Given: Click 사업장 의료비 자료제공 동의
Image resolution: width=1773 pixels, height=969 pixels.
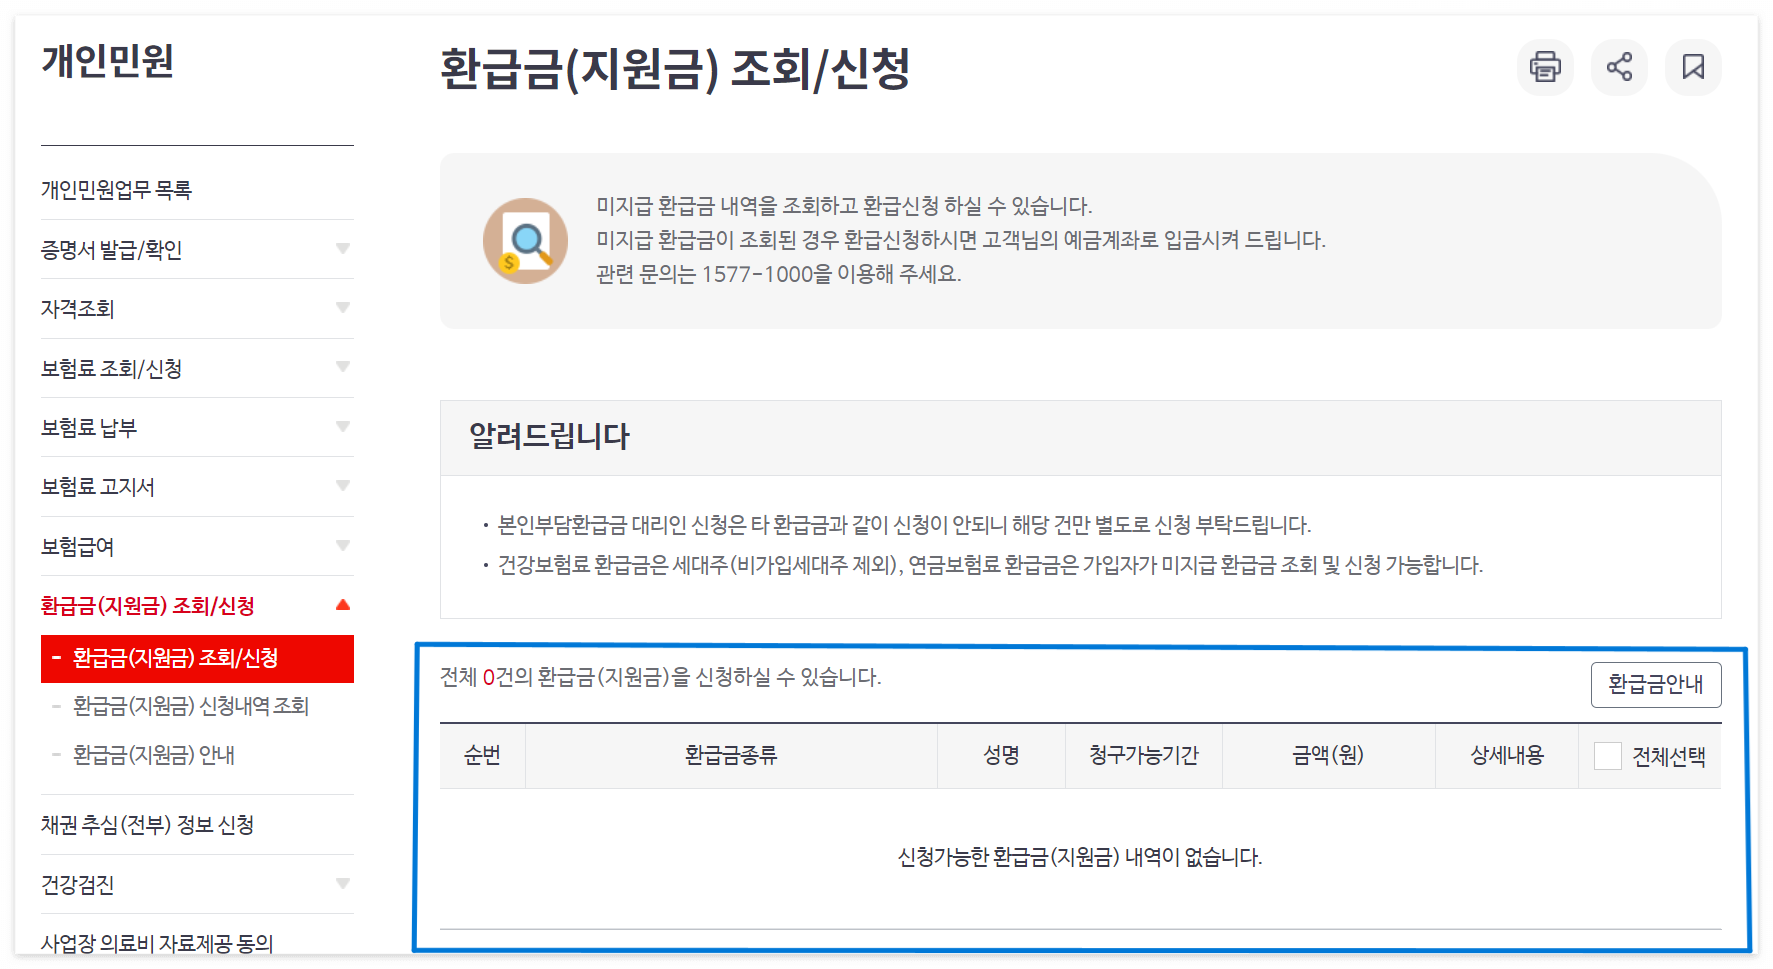Looking at the screenshot, I should [x=162, y=941].
